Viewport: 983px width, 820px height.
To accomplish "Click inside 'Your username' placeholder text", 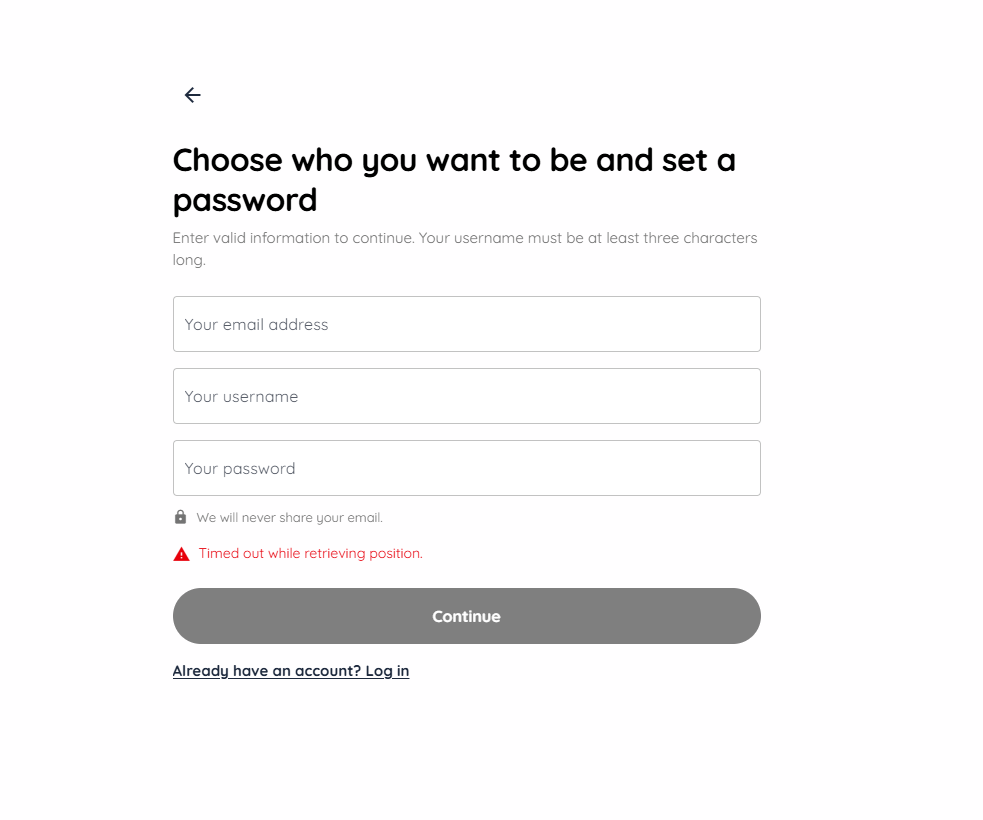I will point(241,396).
